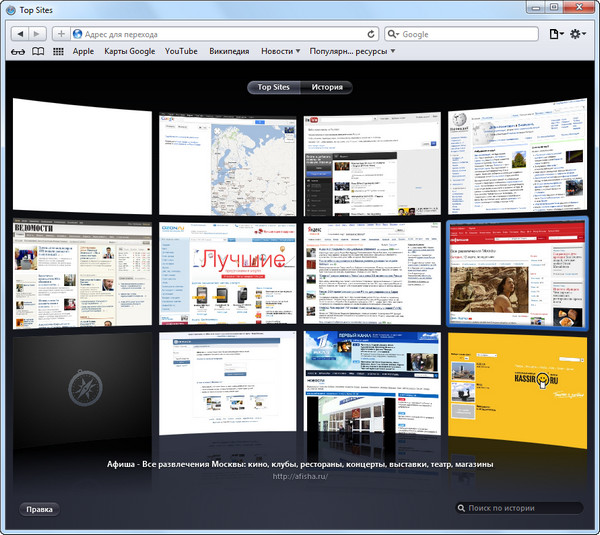600x535 pixels.
Task: Open the Yandex news thumbnail
Action: [372, 273]
